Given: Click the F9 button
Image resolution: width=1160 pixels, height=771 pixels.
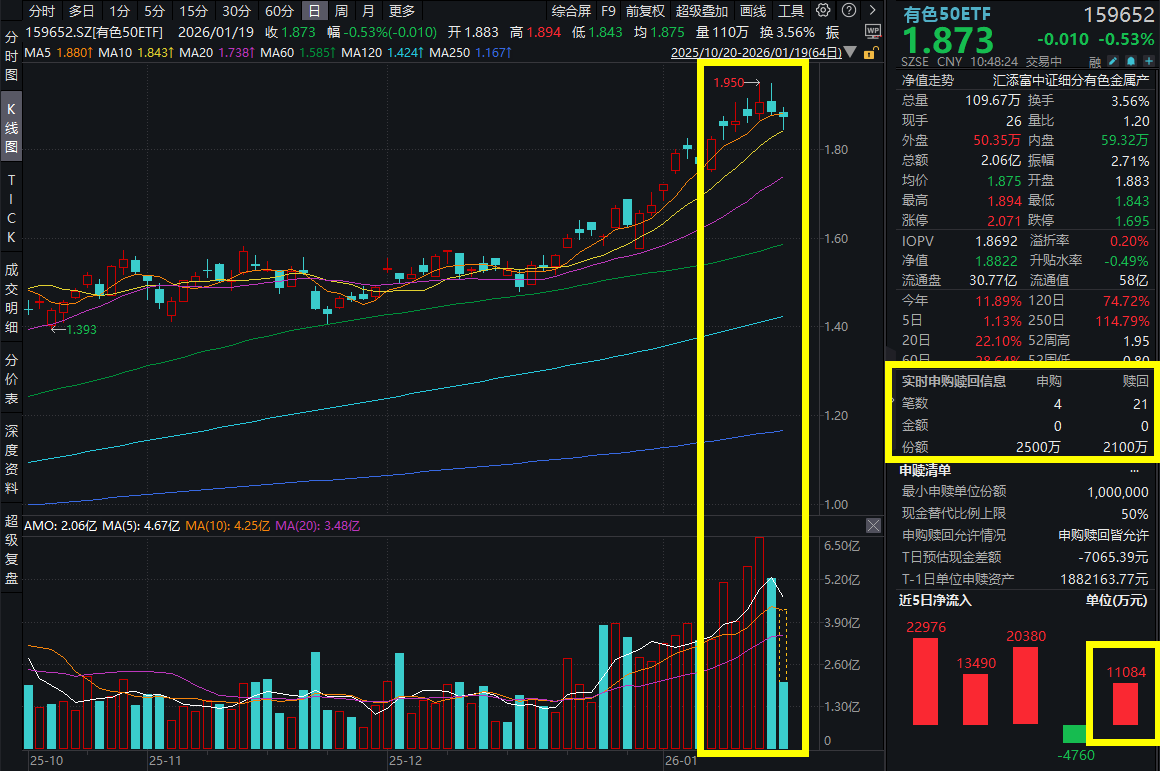Looking at the screenshot, I should pos(609,11).
